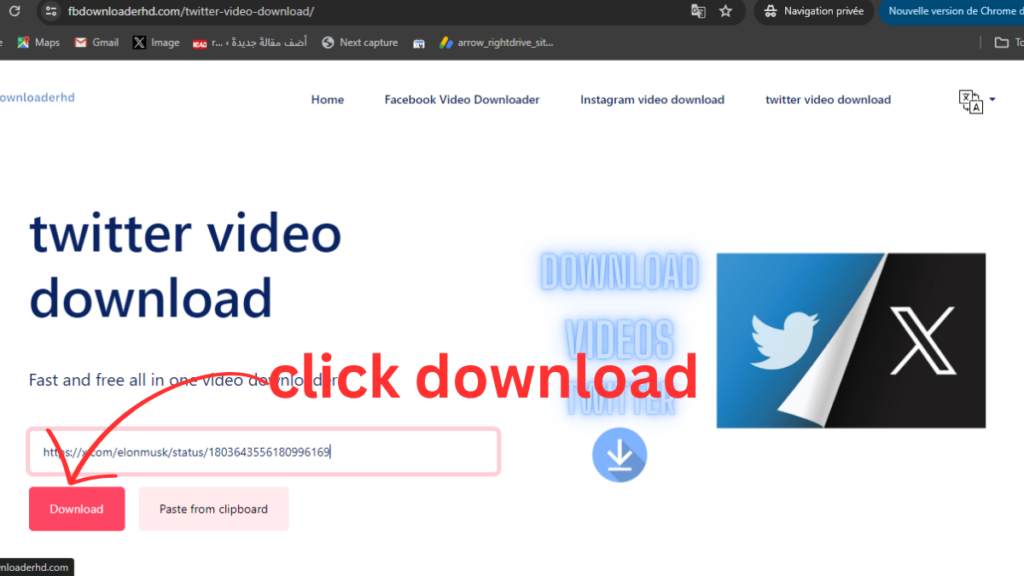Open the Gmail bookmark
Viewport: 1024px width, 576px height.
click(97, 42)
